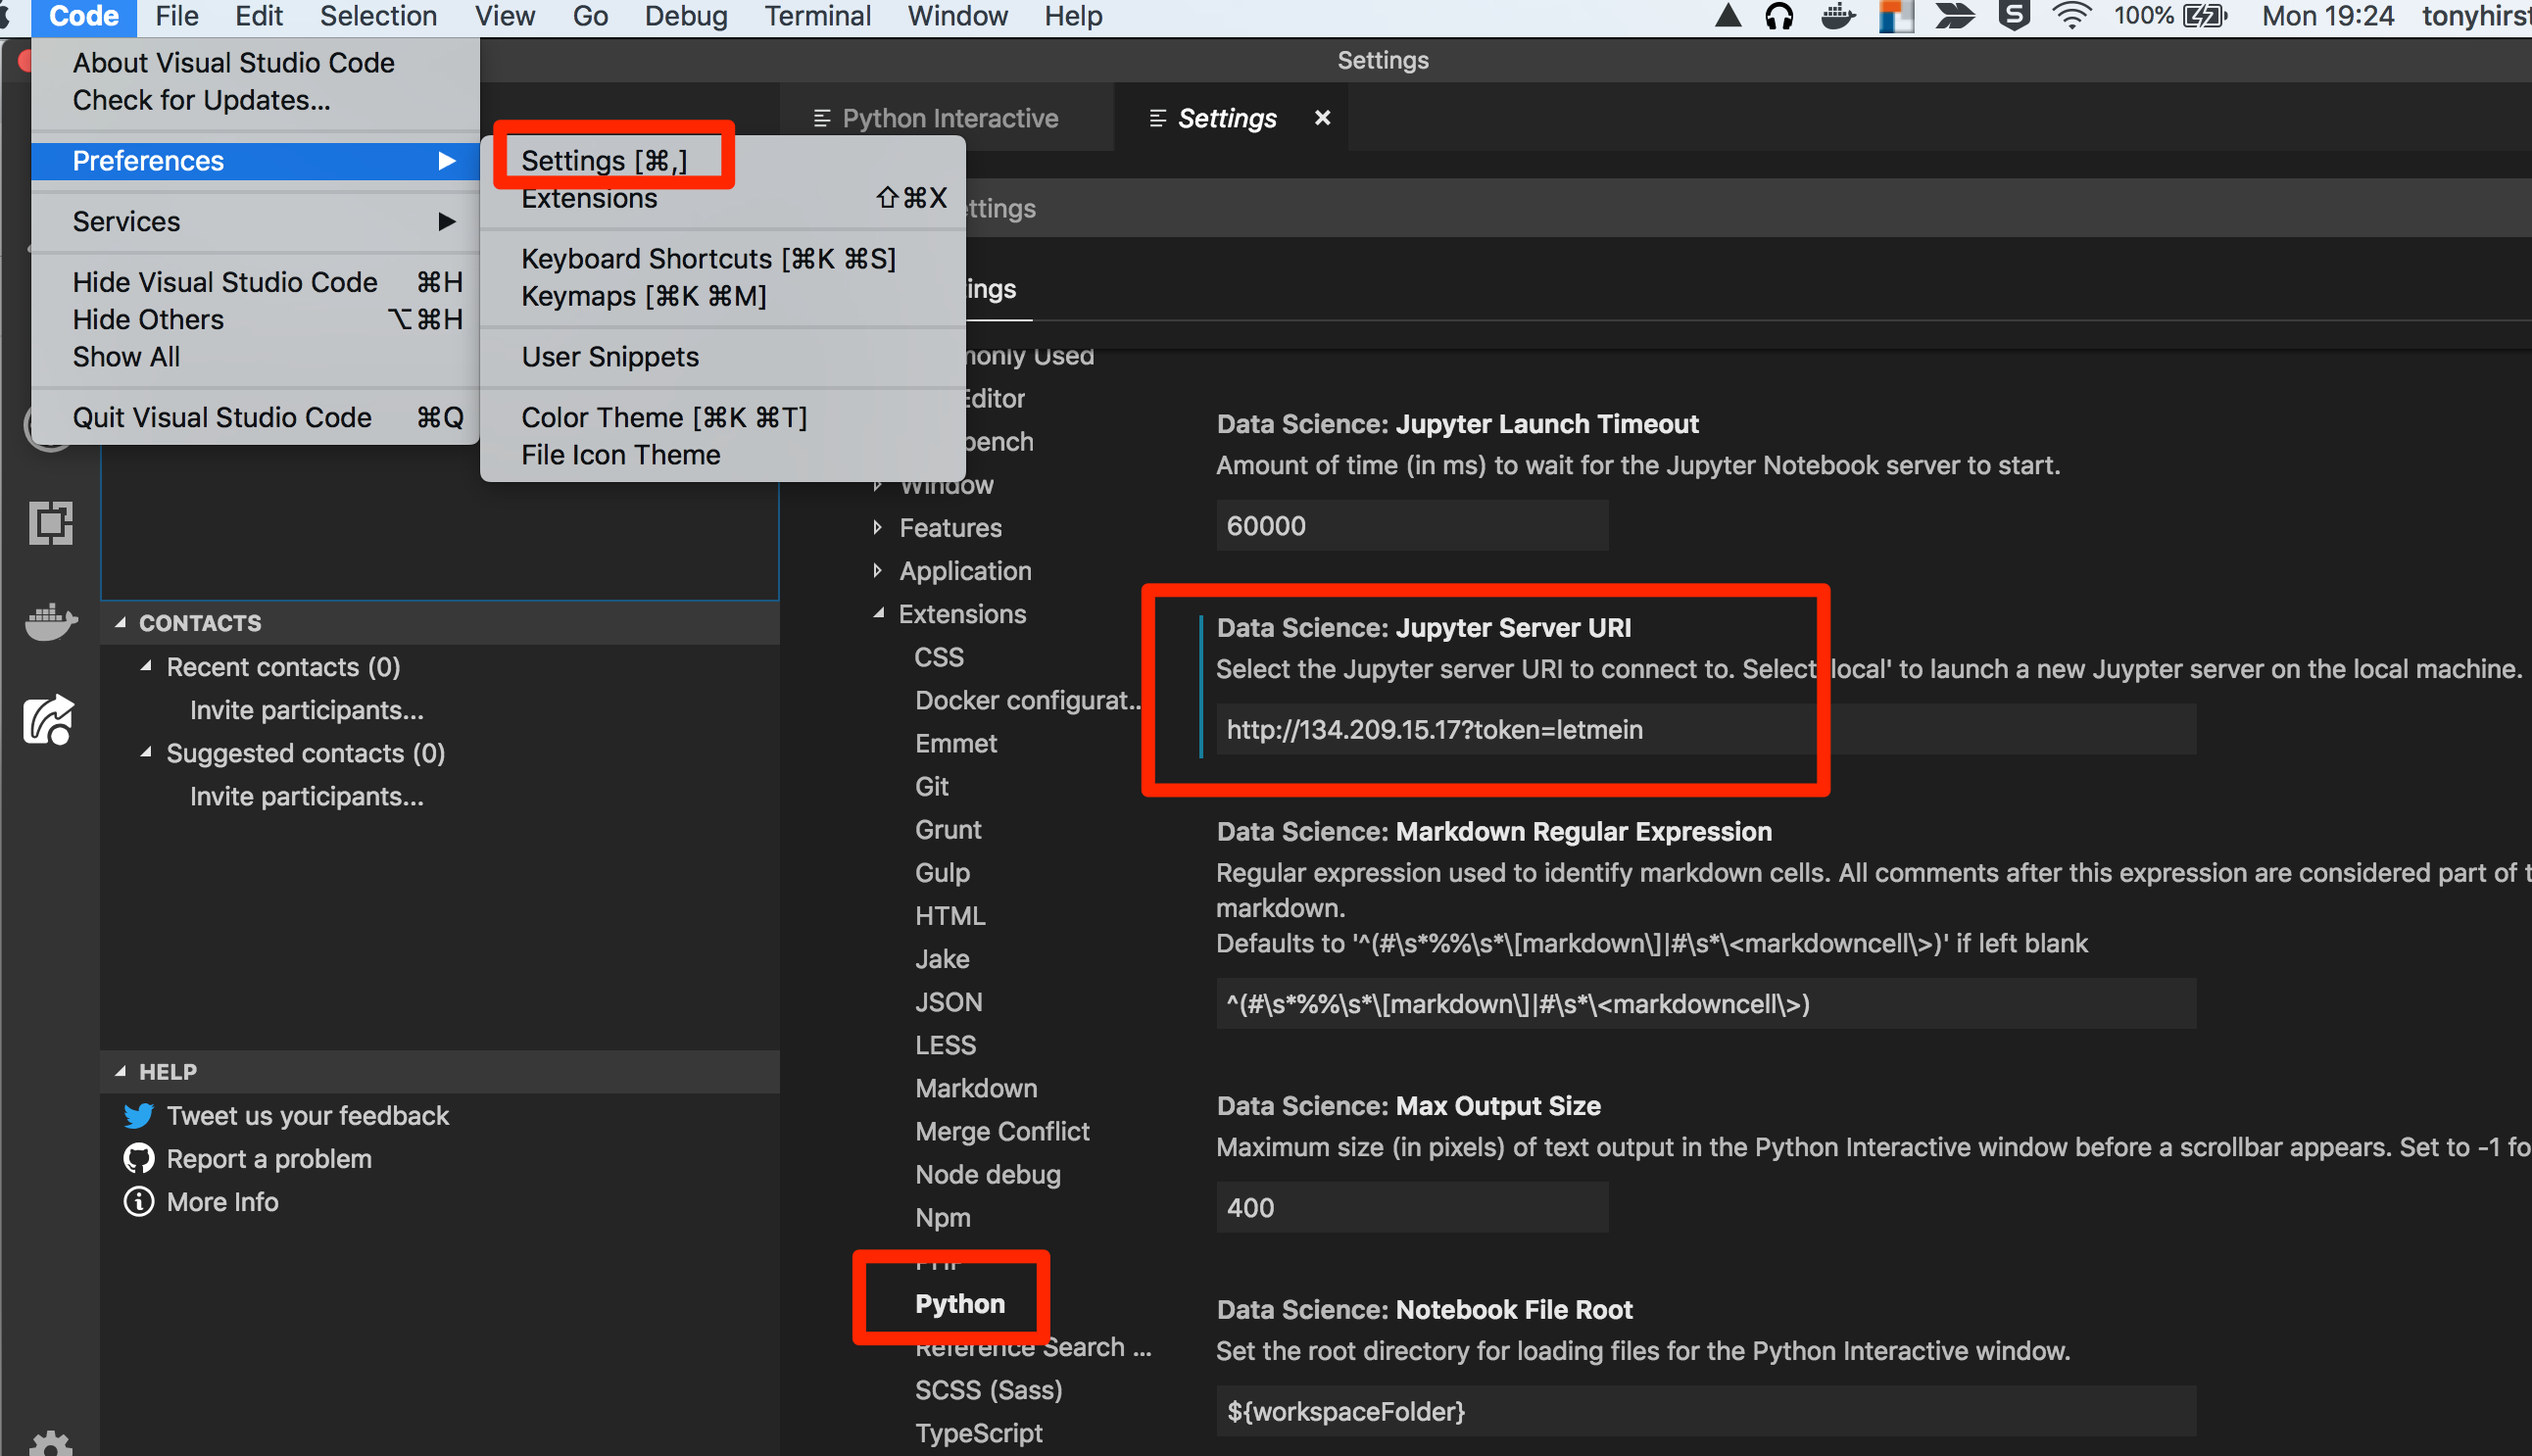The image size is (2532, 1456).
Task: Switch to Python Interactive tab
Action: pos(947,118)
